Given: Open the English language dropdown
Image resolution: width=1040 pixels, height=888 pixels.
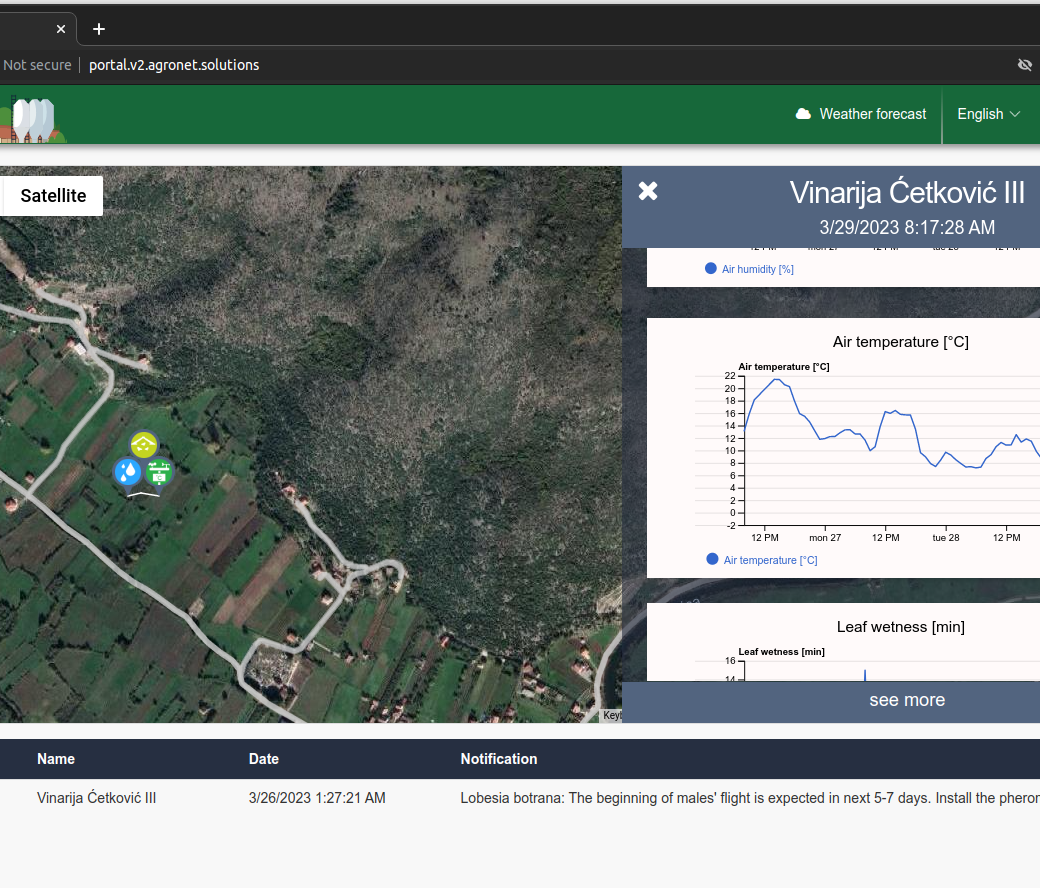Looking at the screenshot, I should click(x=988, y=114).
